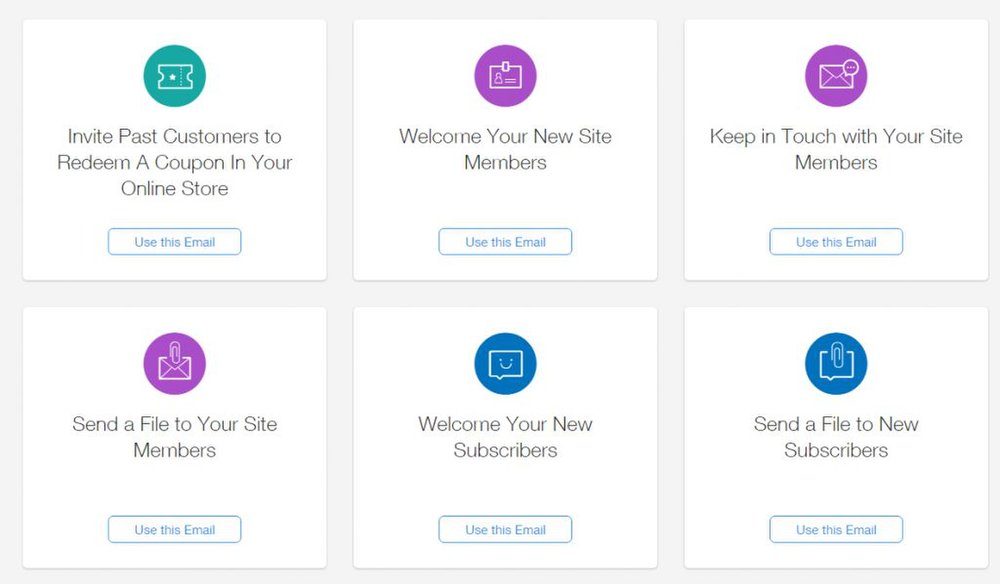Click the envelope with chat bubble icon
1000x584 pixels.
click(x=835, y=76)
